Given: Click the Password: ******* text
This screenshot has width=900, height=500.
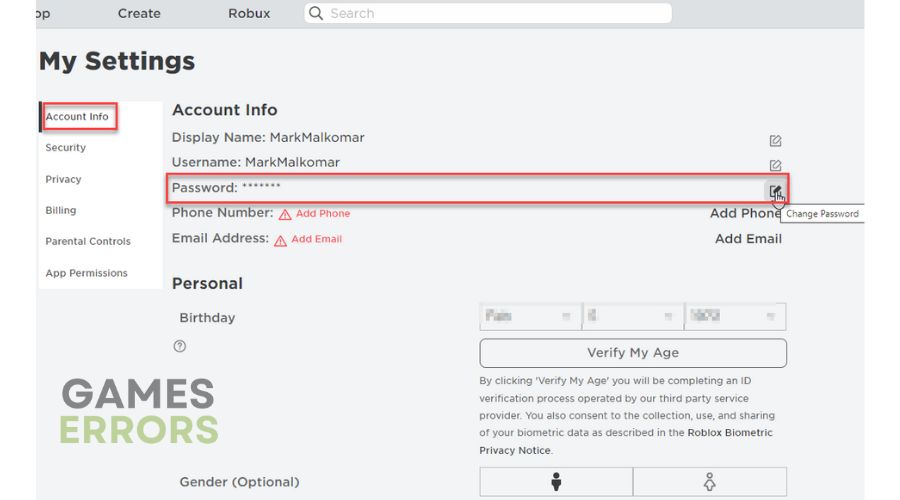Looking at the screenshot, I should pos(226,188).
